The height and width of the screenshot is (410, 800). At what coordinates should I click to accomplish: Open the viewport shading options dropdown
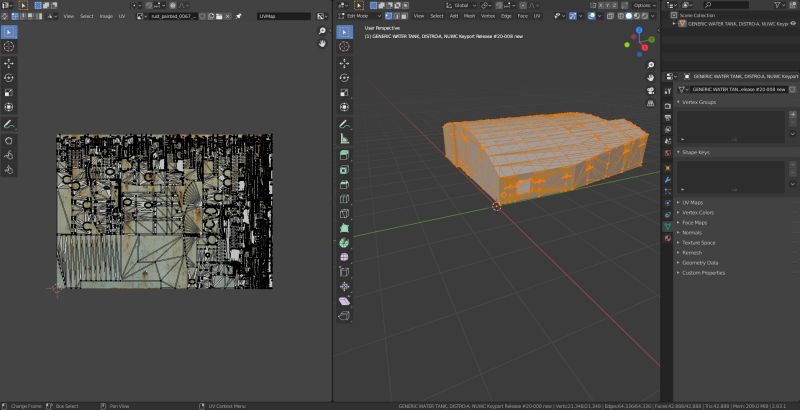(x=652, y=16)
